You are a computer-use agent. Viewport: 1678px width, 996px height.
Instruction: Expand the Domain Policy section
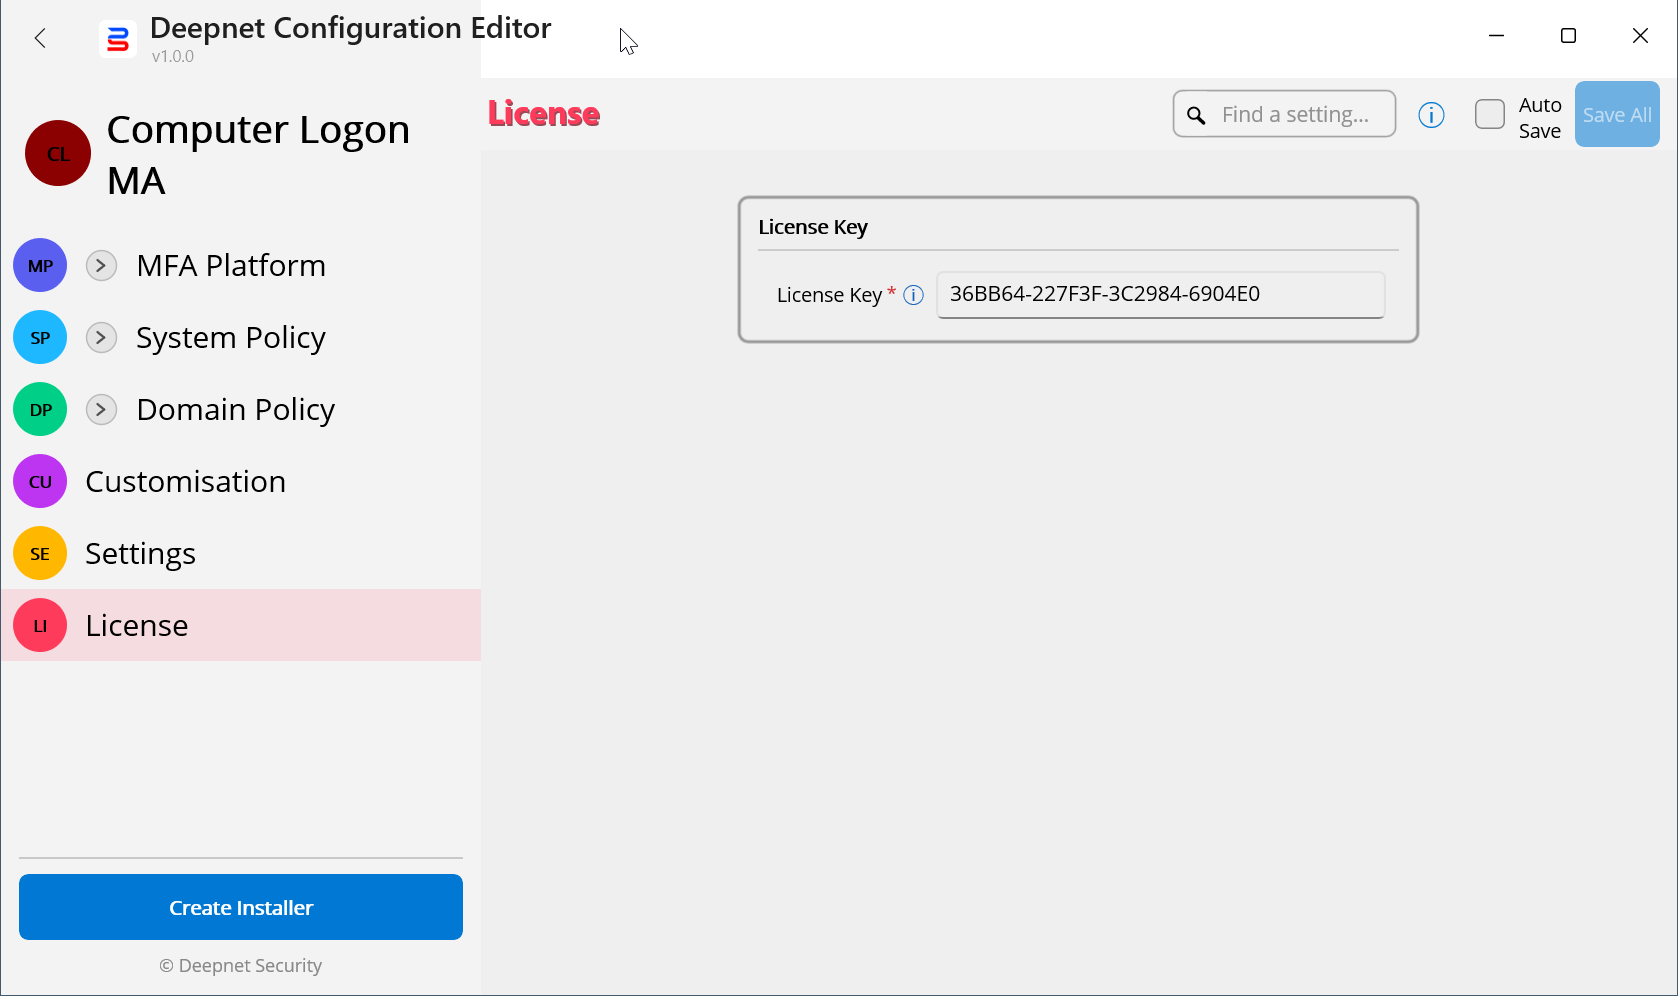point(101,409)
